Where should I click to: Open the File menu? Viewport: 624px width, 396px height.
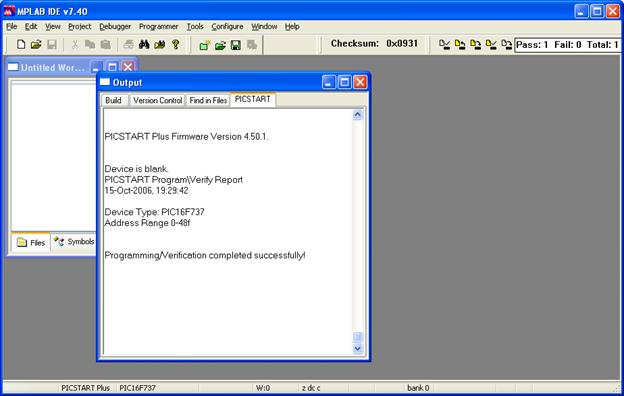(12, 27)
